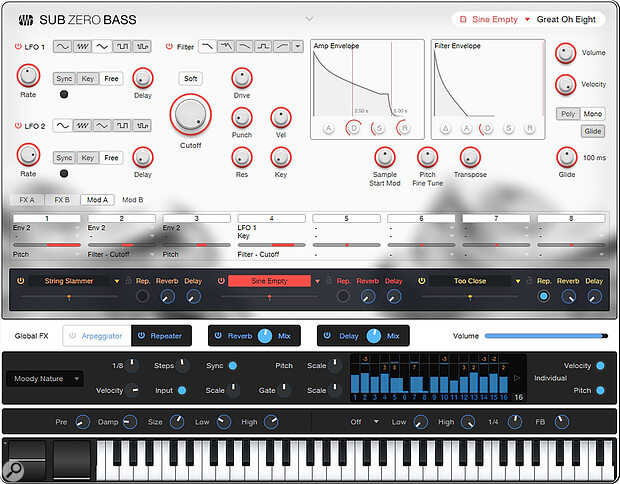Adjust the global Volume slider

pos(546,336)
